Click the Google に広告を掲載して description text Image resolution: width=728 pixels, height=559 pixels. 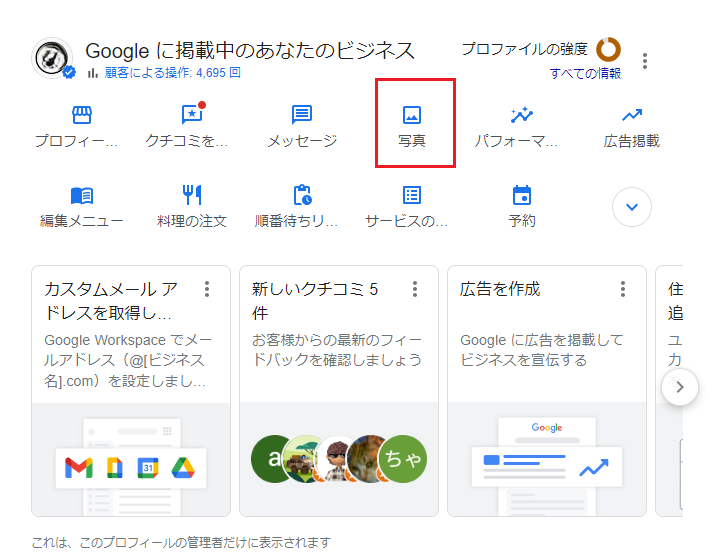click(541, 350)
